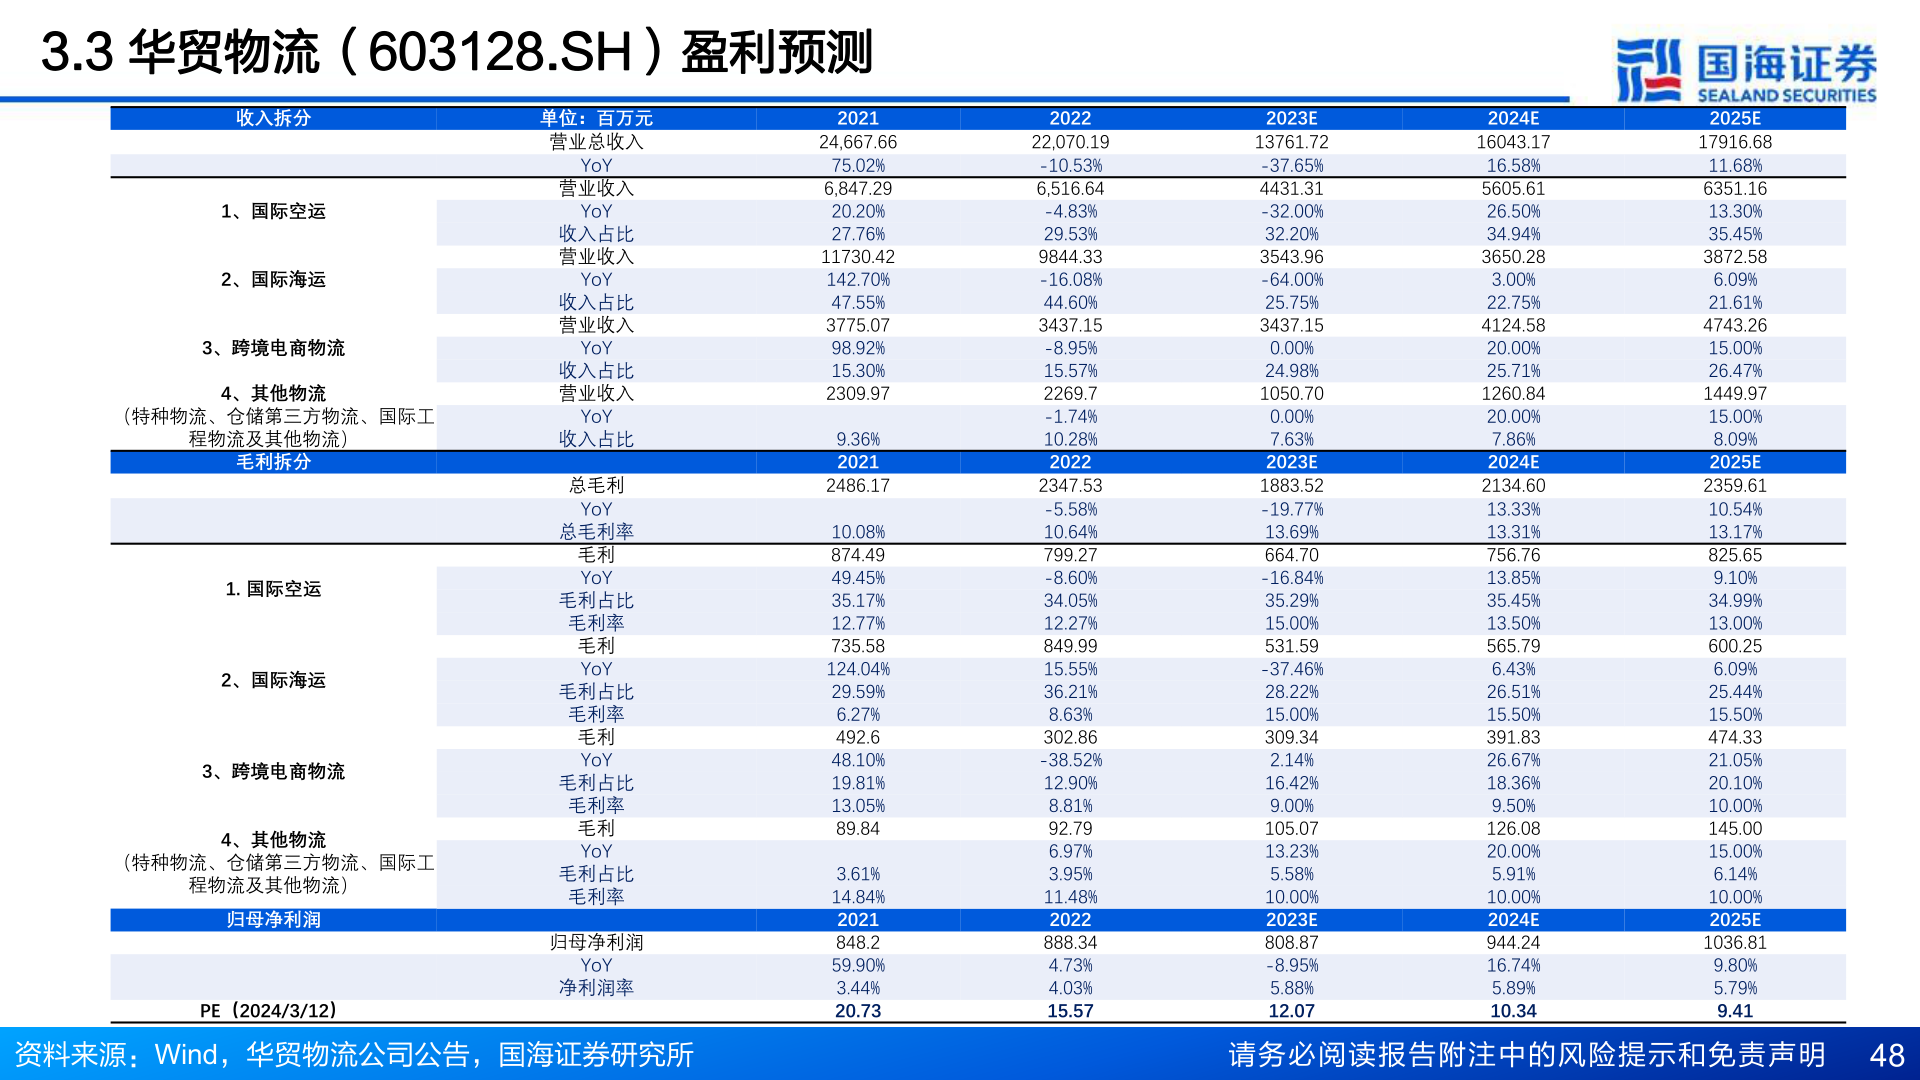Select PE value 20.73

click(858, 1011)
